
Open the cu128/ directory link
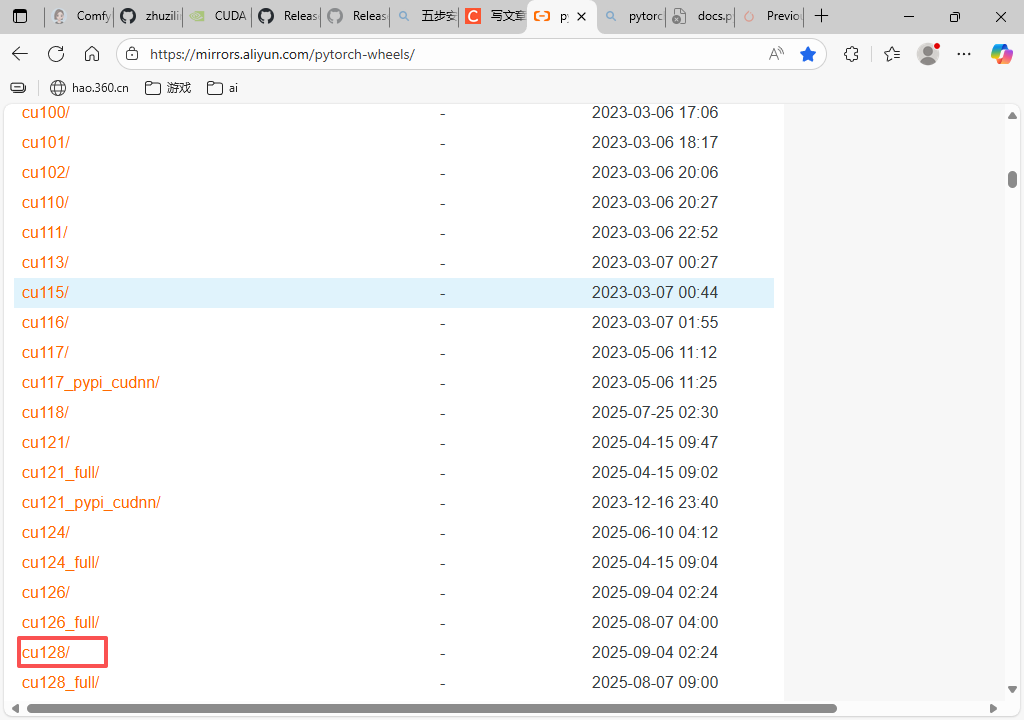46,652
